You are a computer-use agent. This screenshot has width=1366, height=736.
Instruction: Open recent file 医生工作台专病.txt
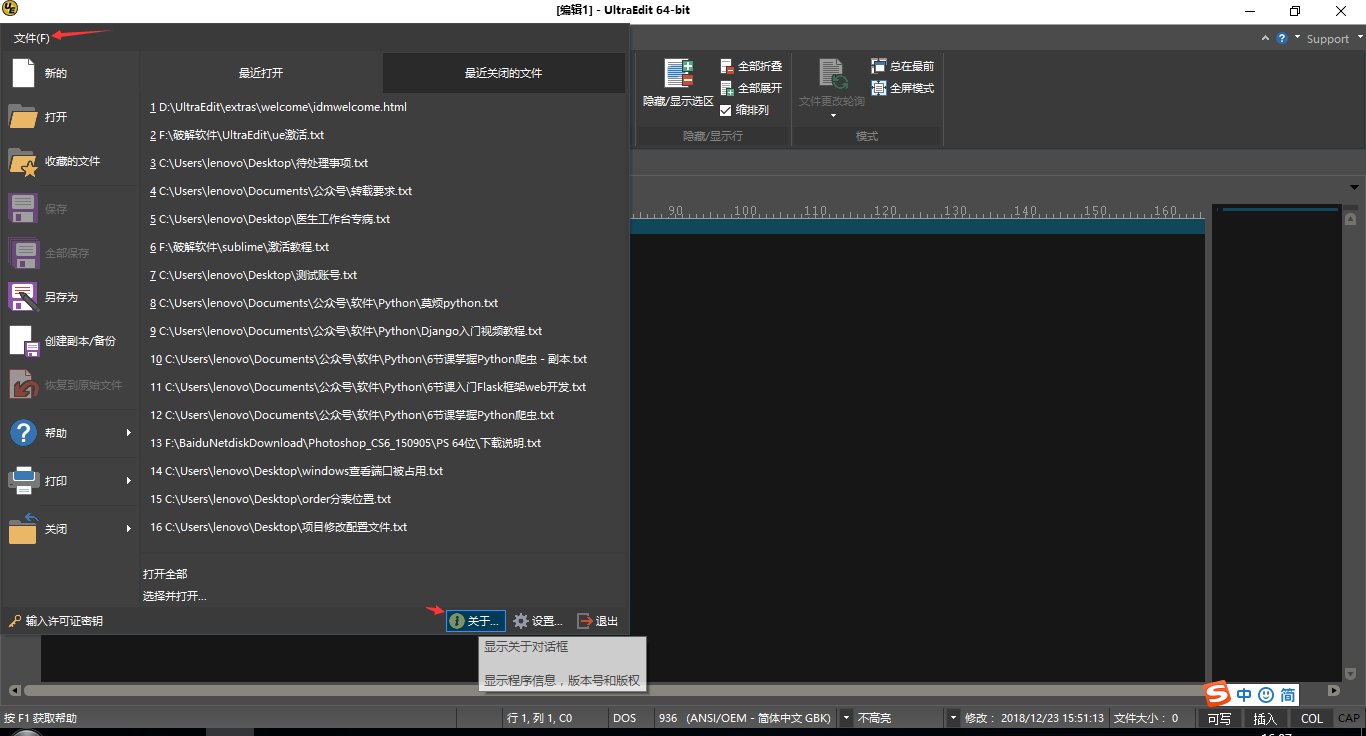[x=270, y=219]
